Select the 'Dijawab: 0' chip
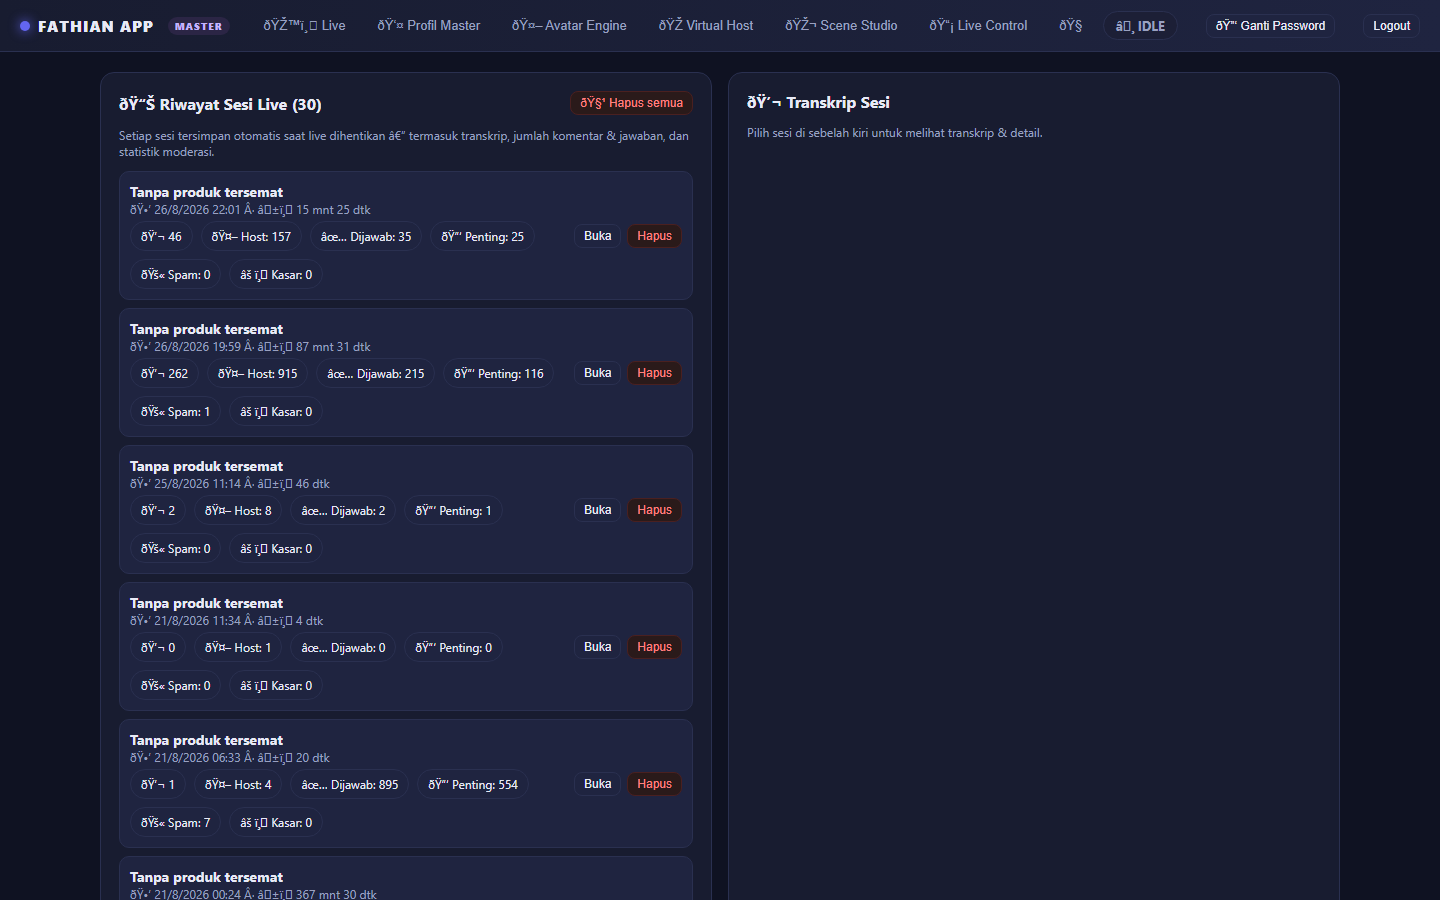Image resolution: width=1440 pixels, height=900 pixels. coord(343,648)
